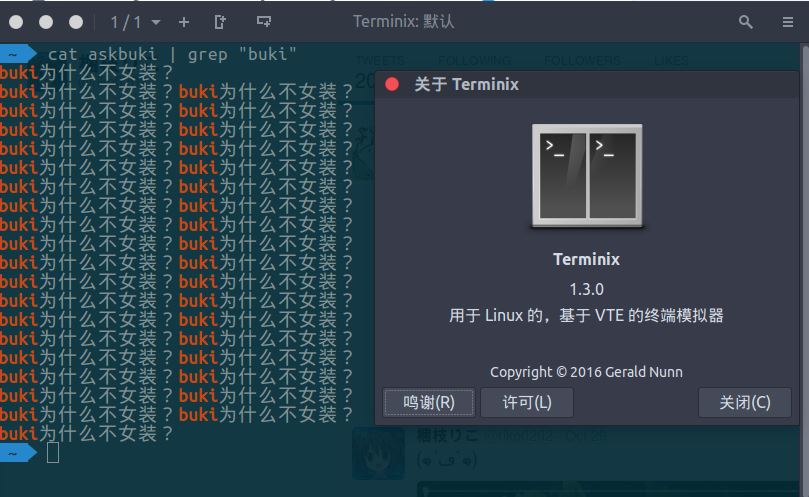The height and width of the screenshot is (497, 809).
Task: Click the Terminix: 默认 window title
Action: point(403,22)
